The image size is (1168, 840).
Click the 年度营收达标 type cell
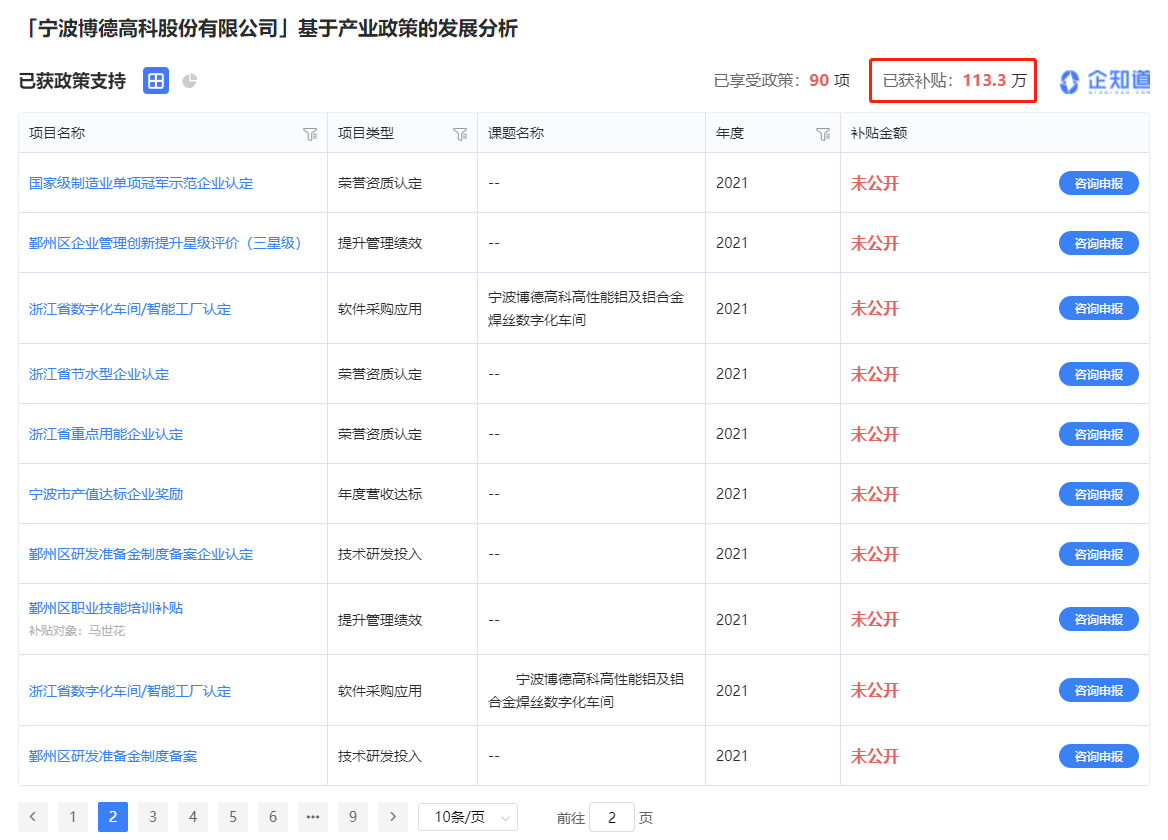[380, 494]
